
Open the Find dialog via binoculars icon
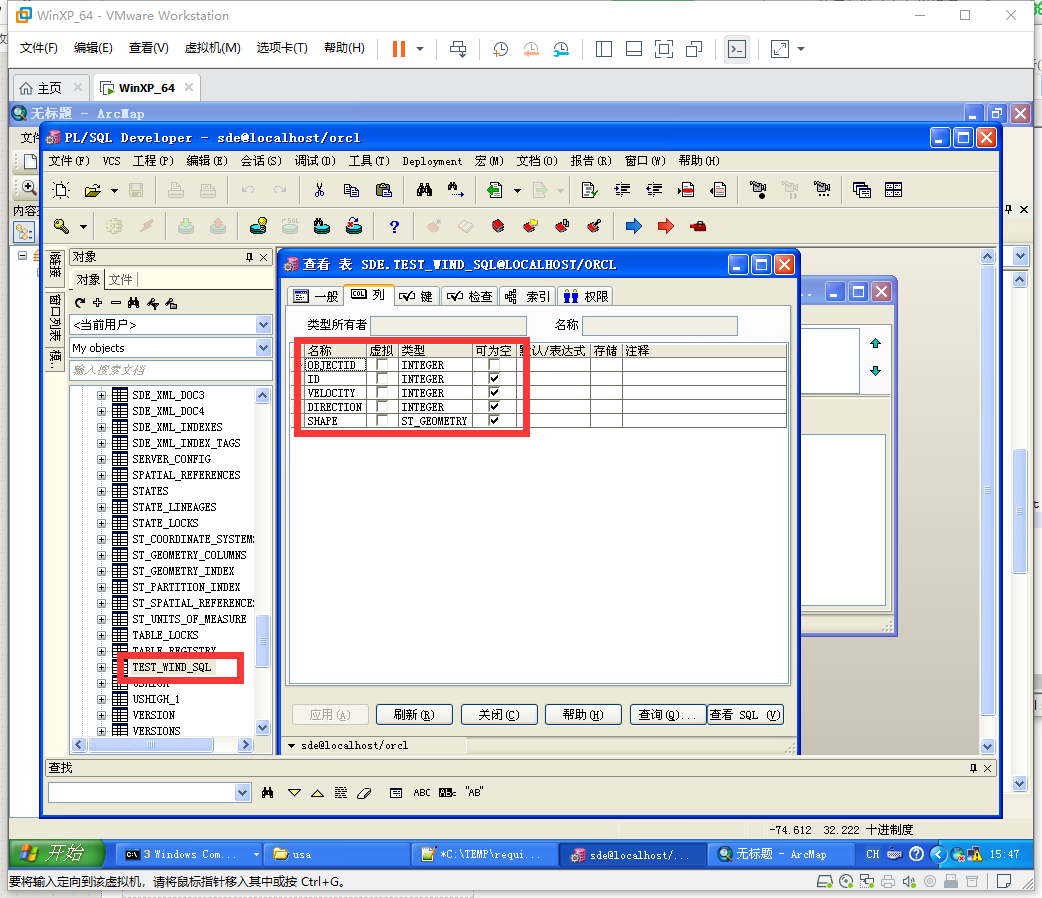[424, 190]
